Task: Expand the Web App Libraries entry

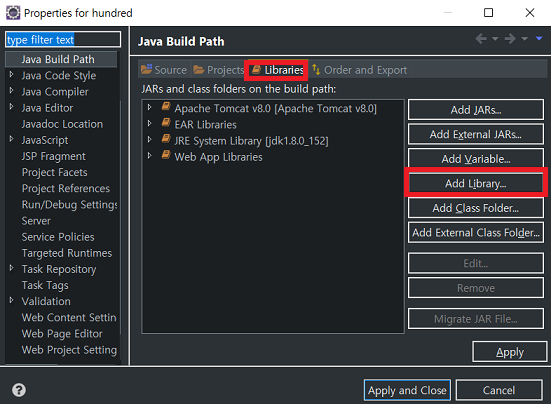Action: click(x=150, y=156)
